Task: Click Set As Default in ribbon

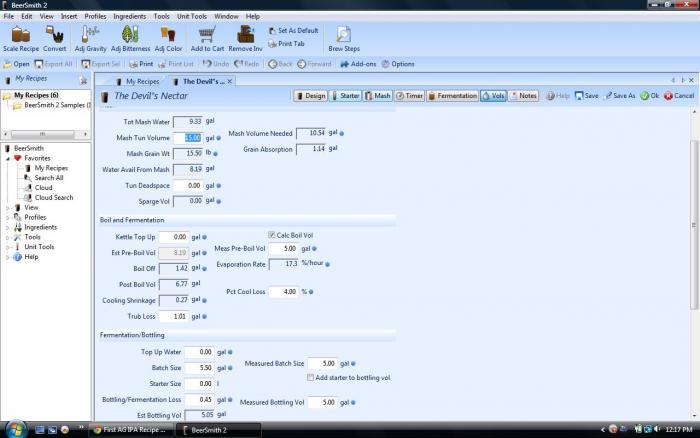Action: tap(293, 31)
